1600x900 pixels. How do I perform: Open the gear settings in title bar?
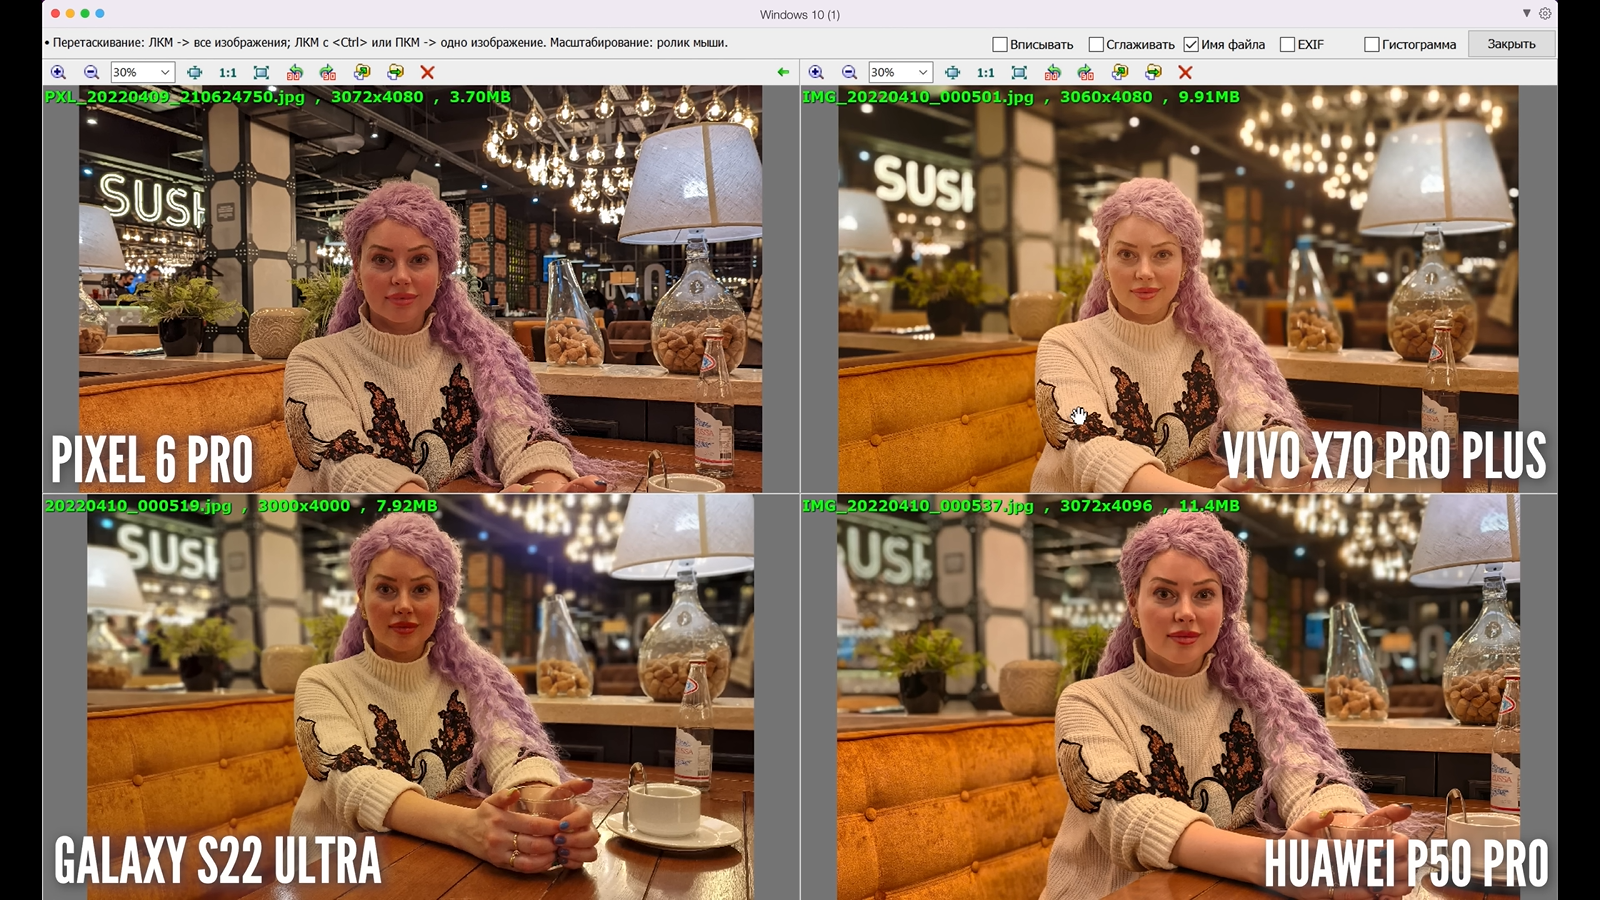[x=1545, y=13]
